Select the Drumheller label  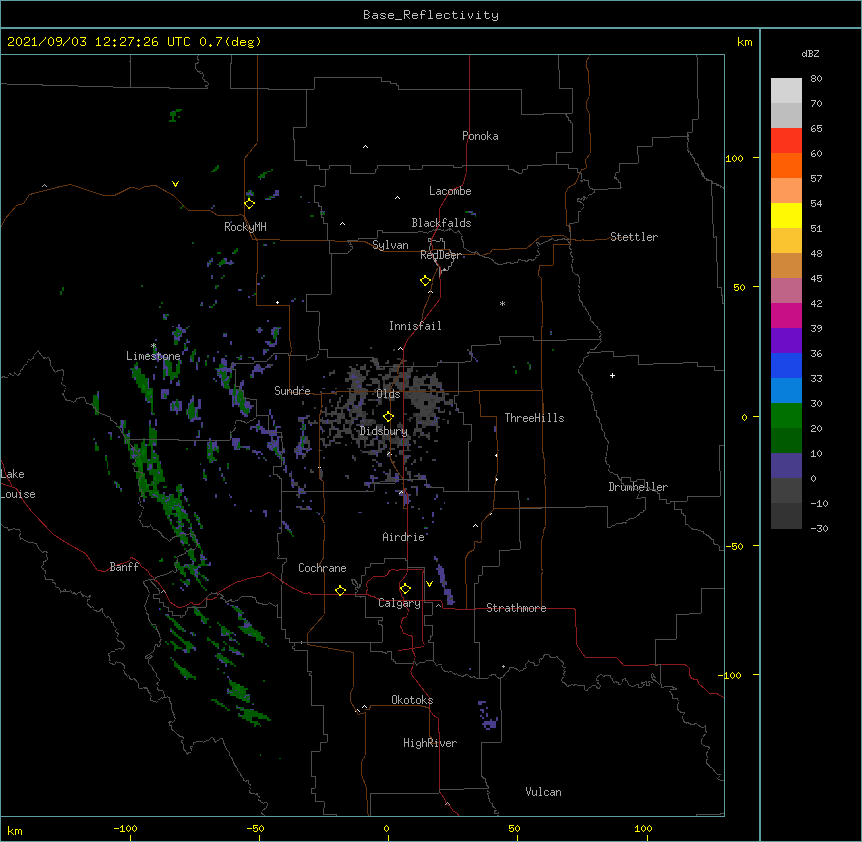point(638,487)
